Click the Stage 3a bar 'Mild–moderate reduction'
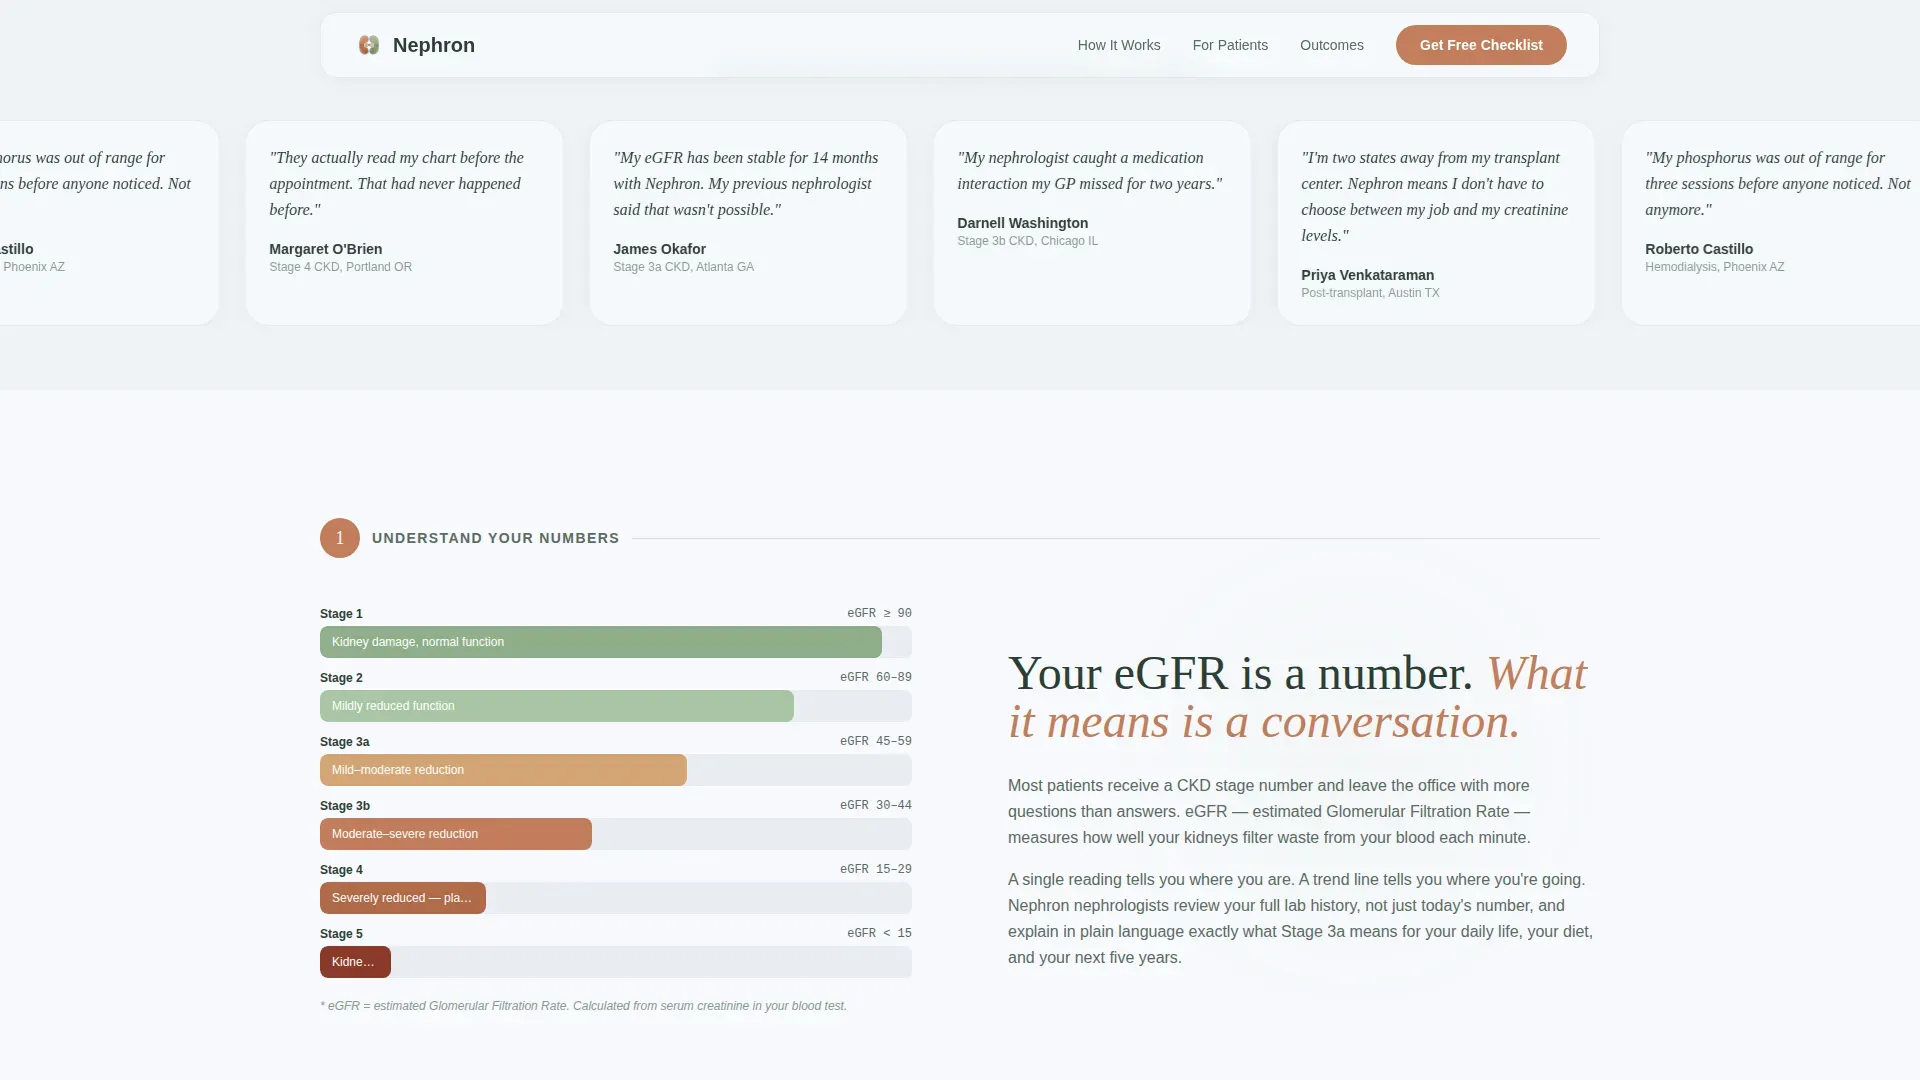The height and width of the screenshot is (1080, 1920). click(503, 770)
